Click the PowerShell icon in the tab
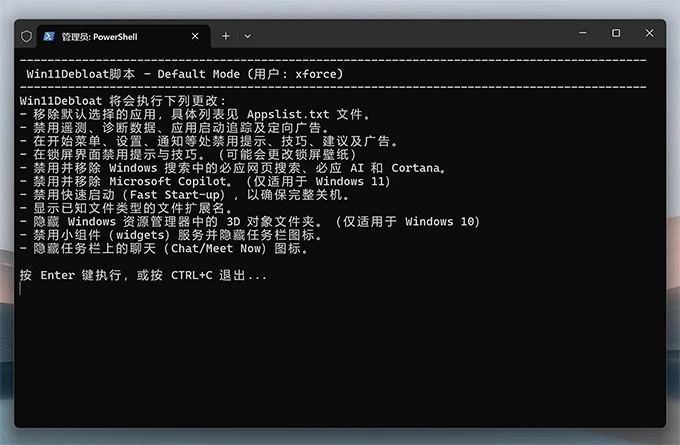This screenshot has width=680, height=445. 49,36
